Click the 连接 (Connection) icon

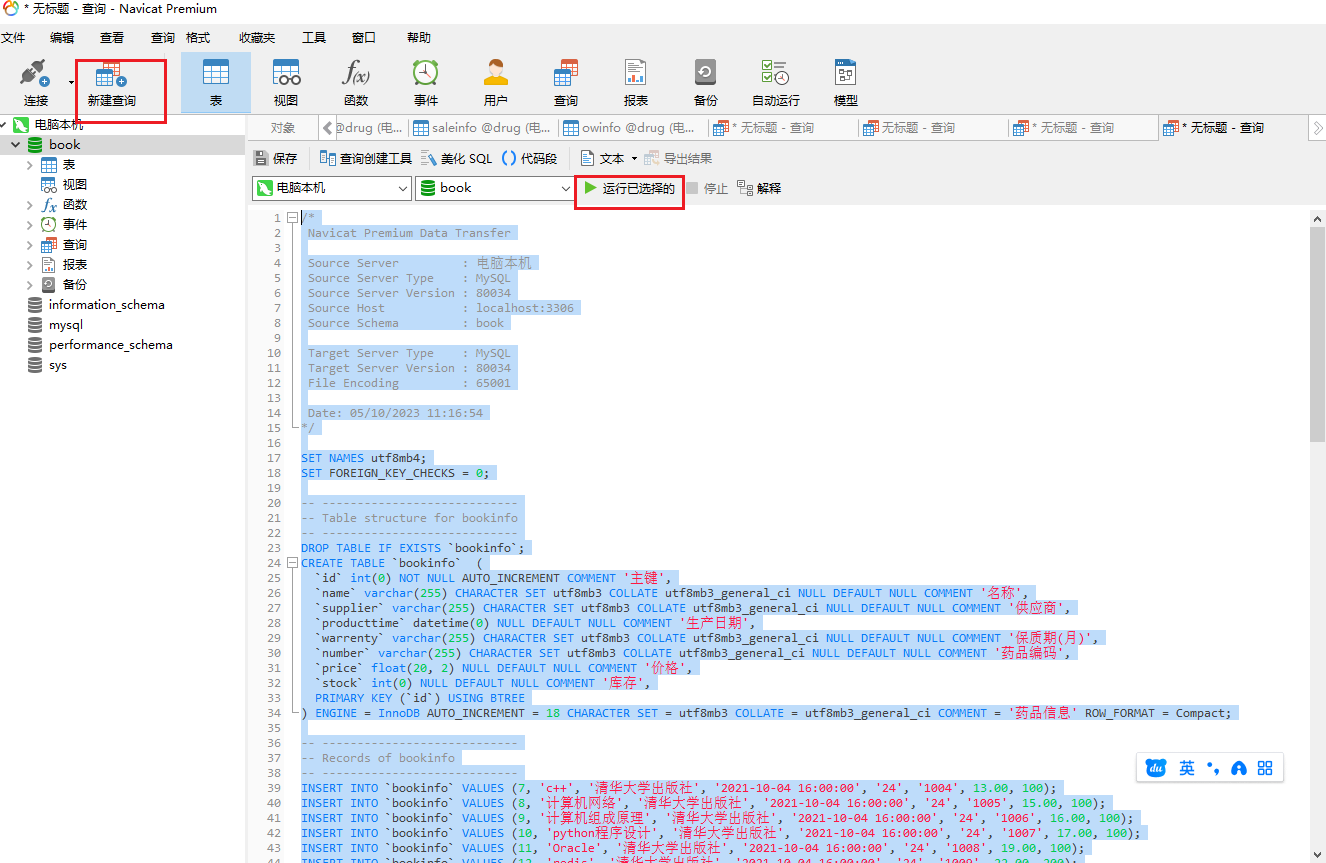[x=34, y=82]
